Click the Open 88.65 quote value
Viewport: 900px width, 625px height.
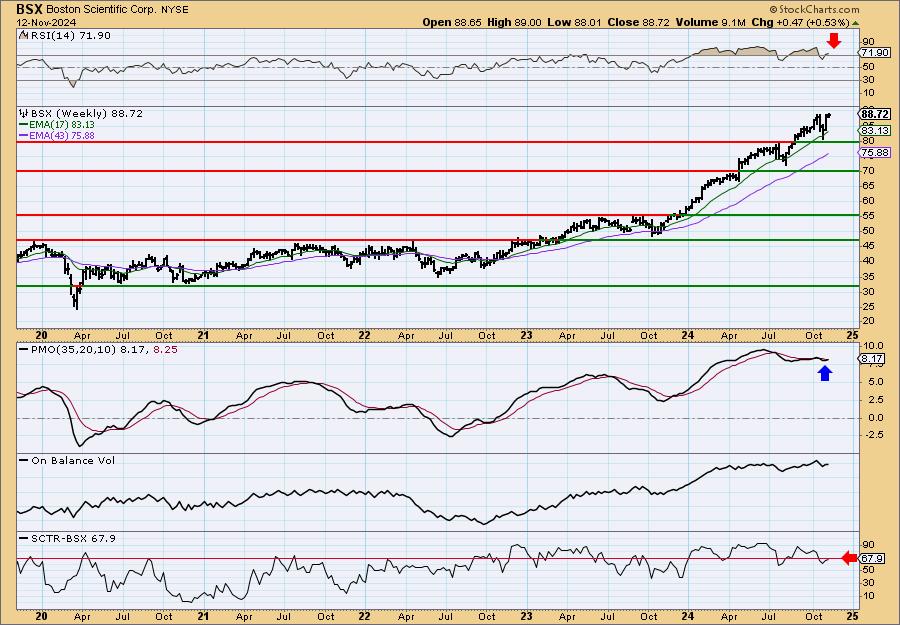click(453, 22)
